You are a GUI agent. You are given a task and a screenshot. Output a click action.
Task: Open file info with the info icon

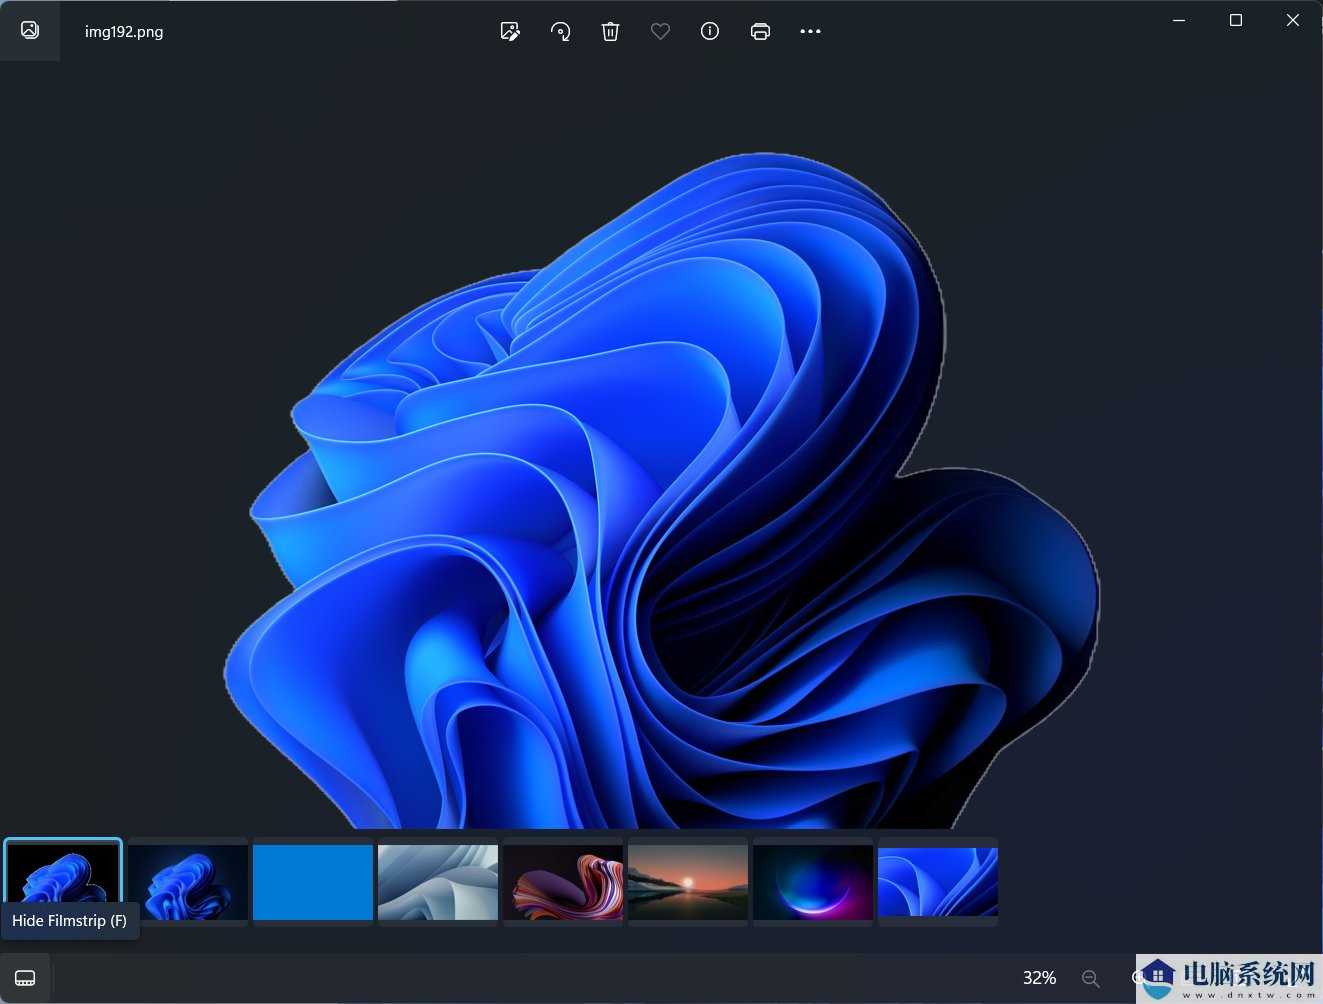710,31
